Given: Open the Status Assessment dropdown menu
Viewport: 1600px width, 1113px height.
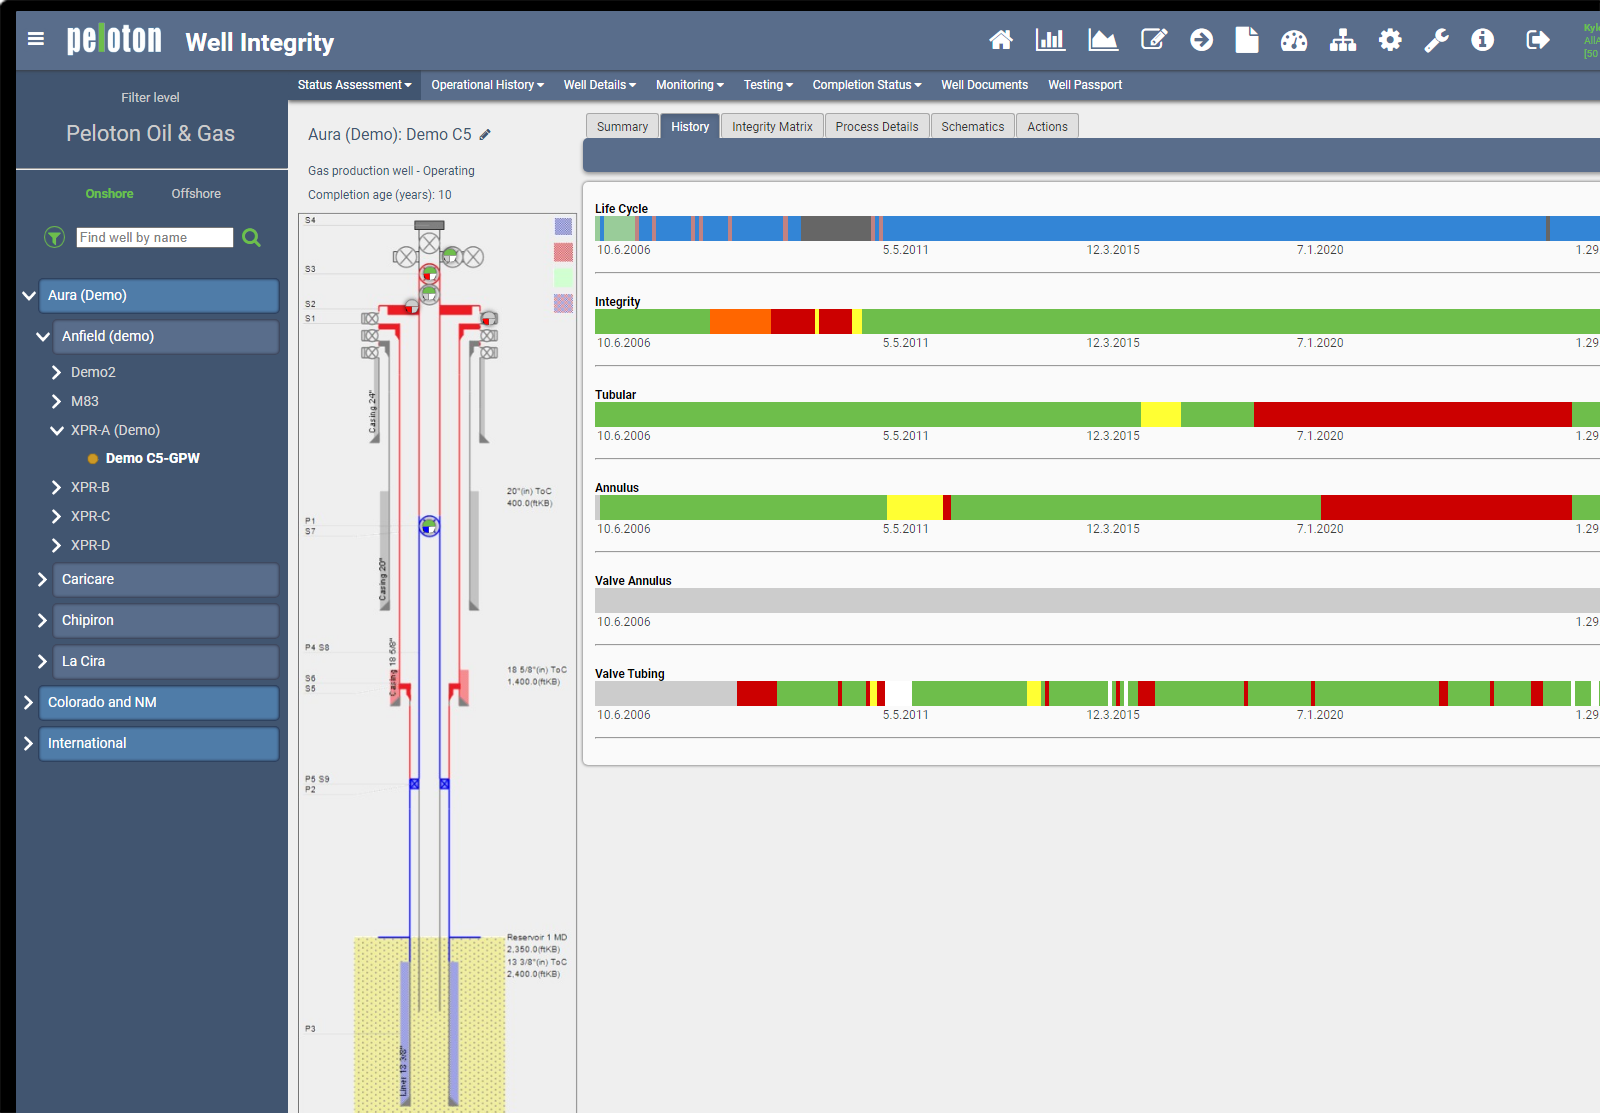Looking at the screenshot, I should 352,85.
